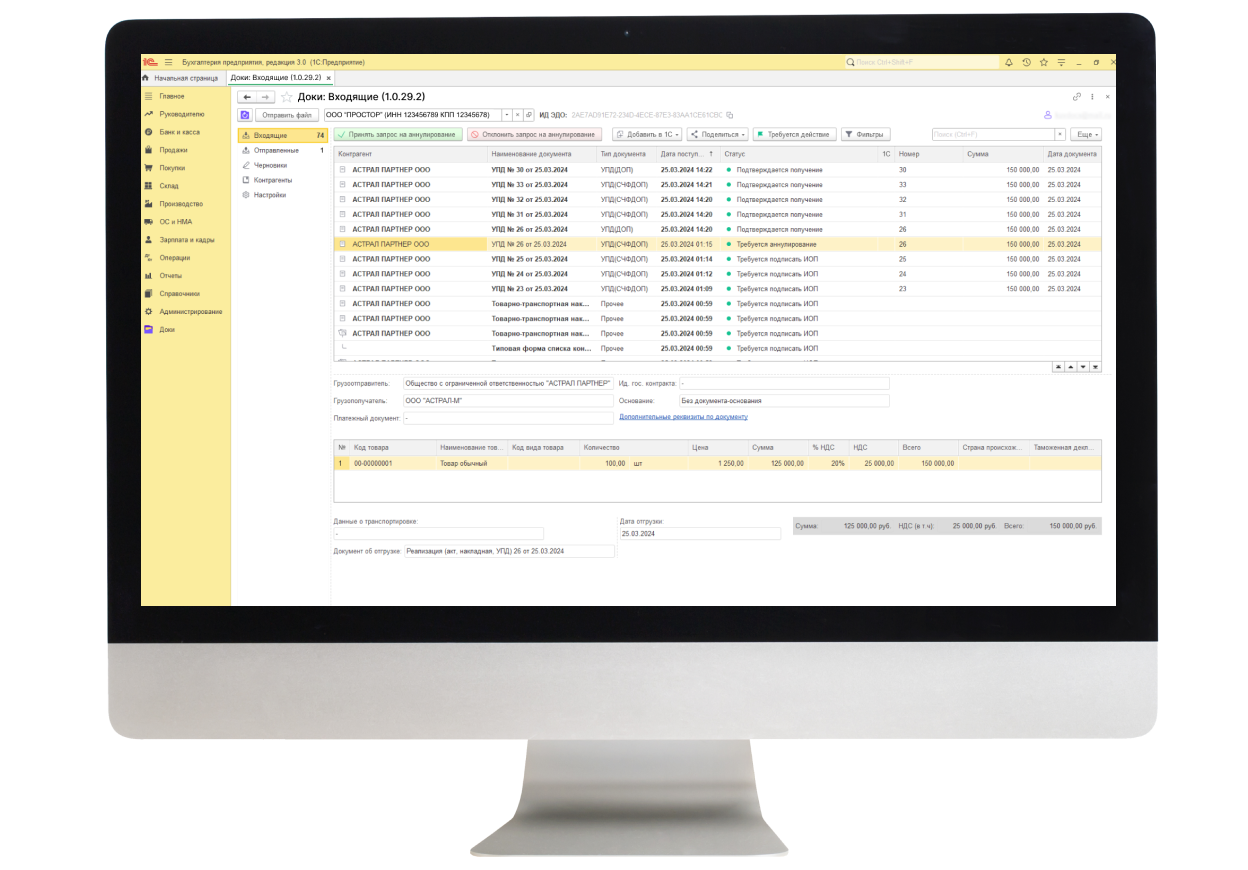Open the Отправленные folder

click(276, 150)
